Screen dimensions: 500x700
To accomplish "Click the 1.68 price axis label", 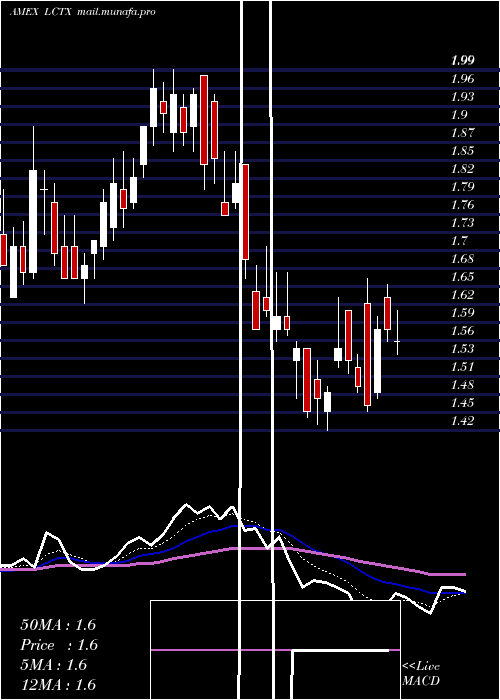I will (462, 259).
